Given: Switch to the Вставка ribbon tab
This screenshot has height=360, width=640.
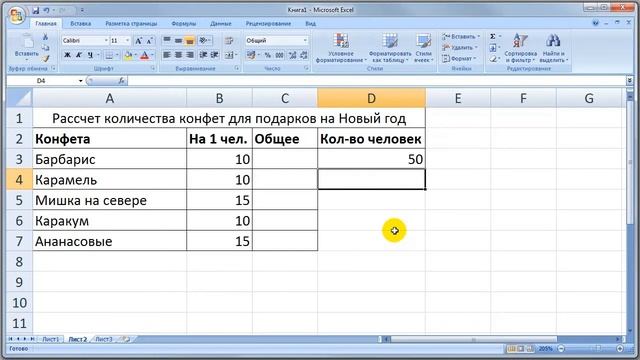Looking at the screenshot, I should pos(80,24).
